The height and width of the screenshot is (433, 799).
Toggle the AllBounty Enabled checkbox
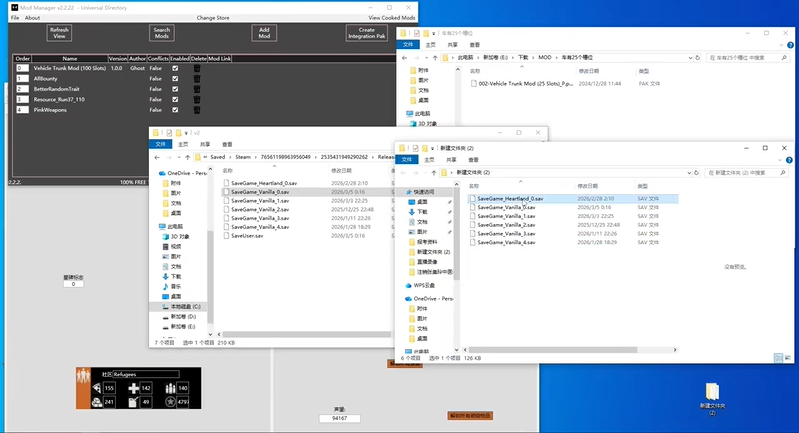pyautogui.click(x=175, y=78)
